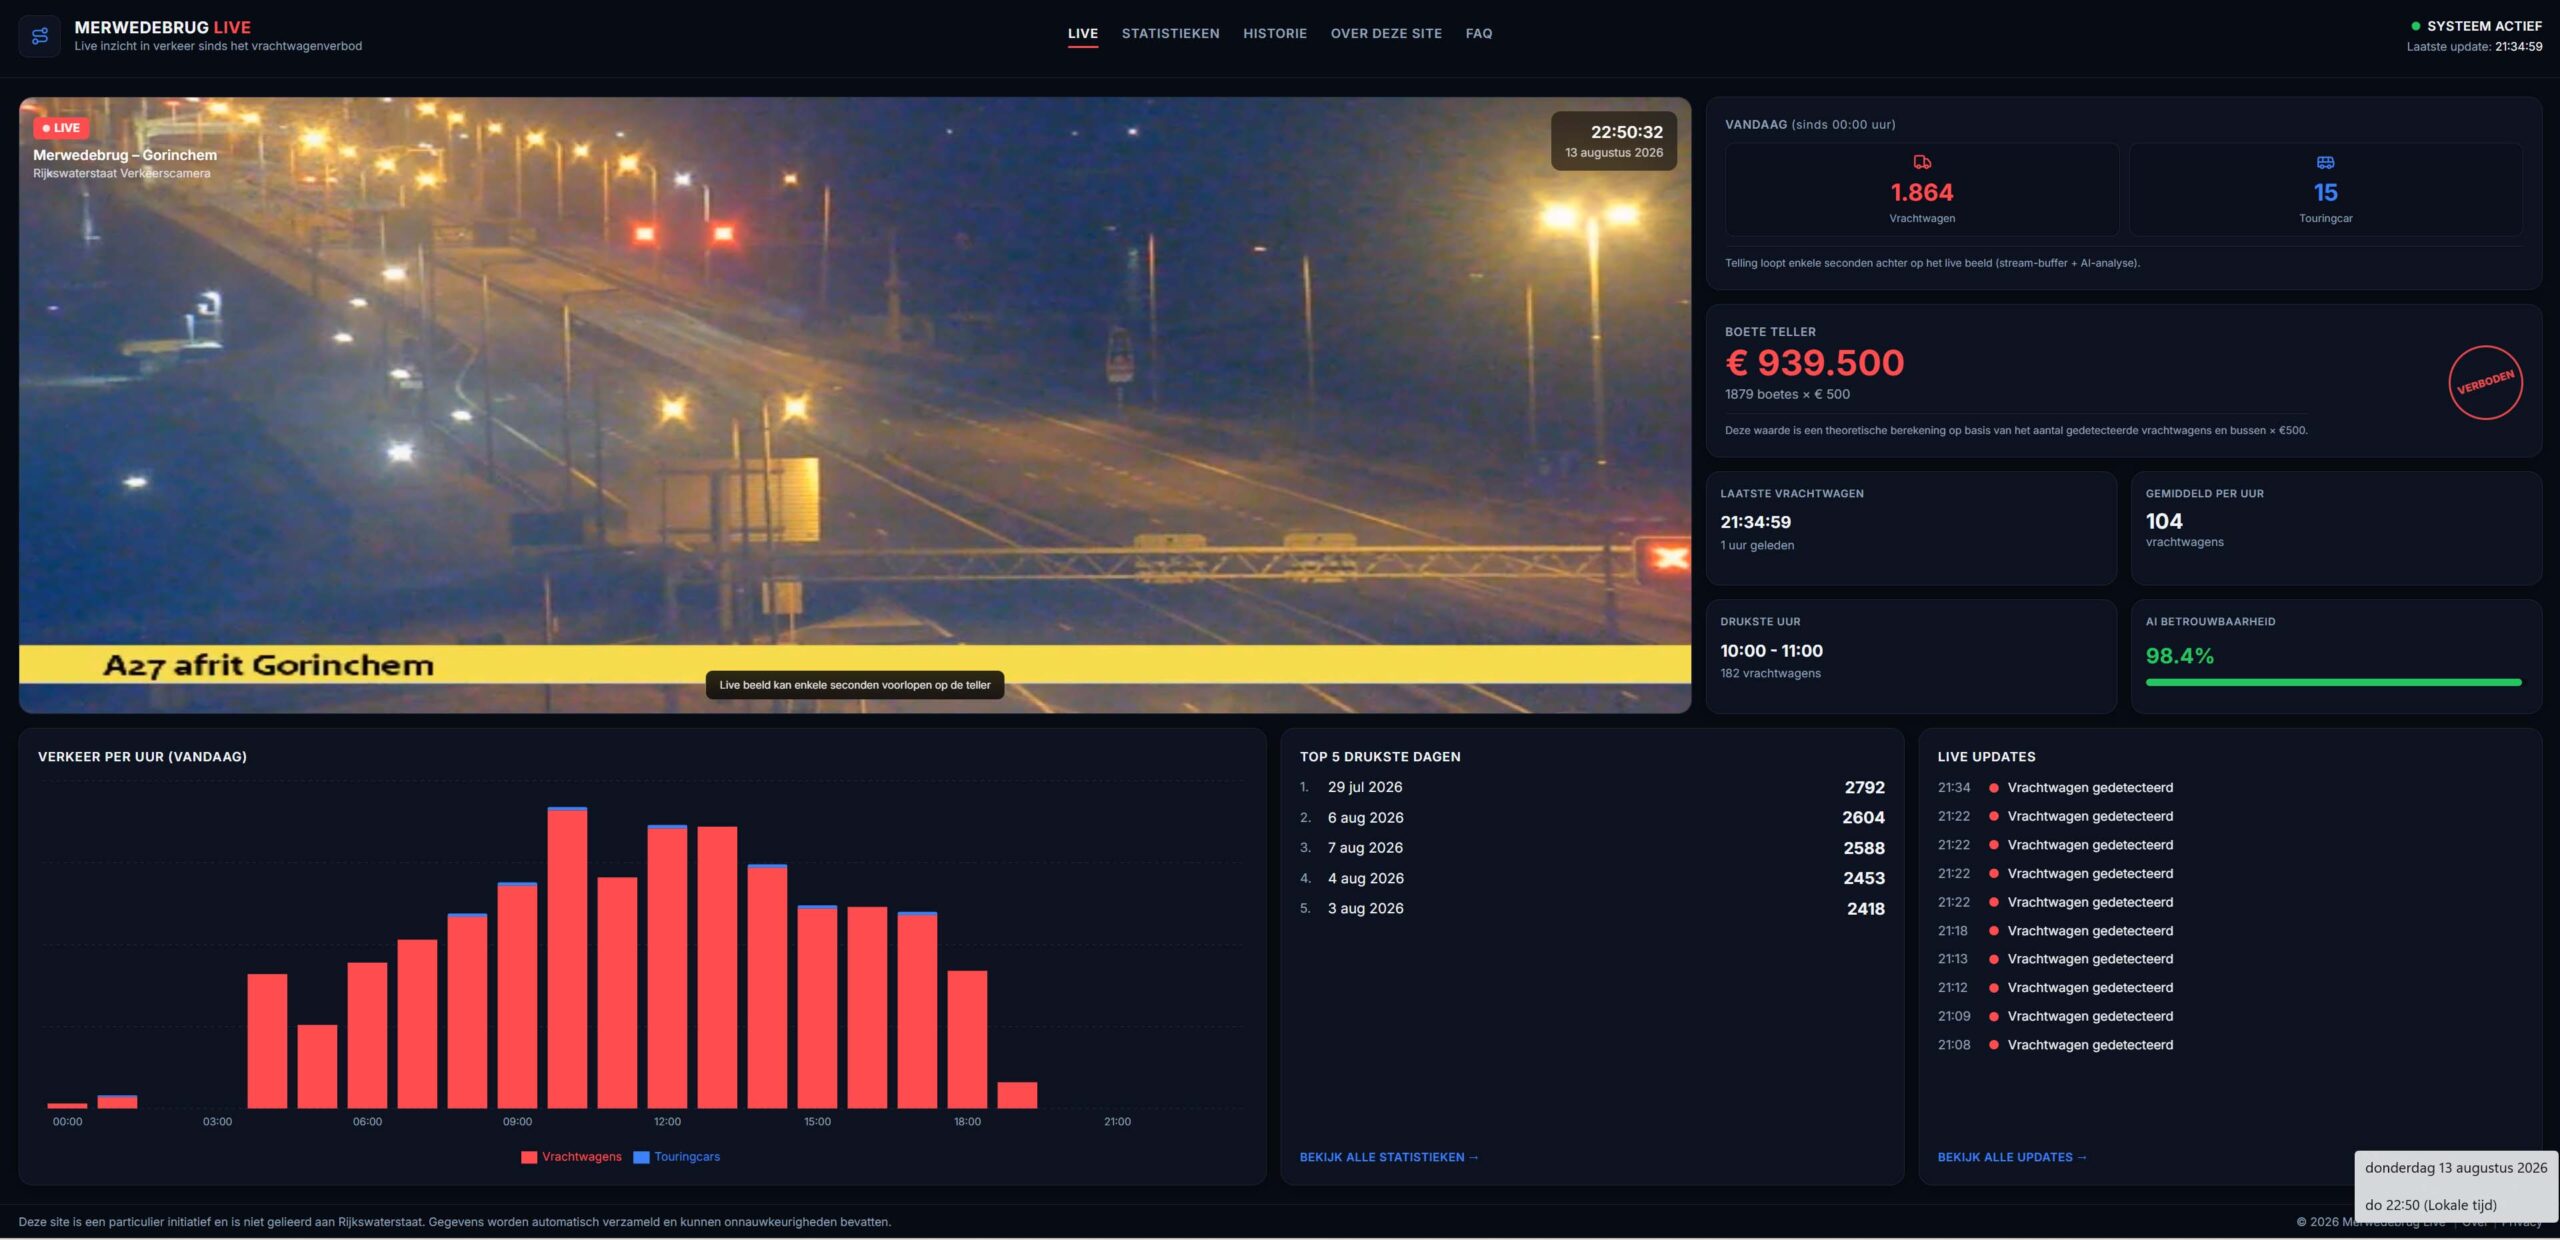2560x1240 pixels.
Task: Click the camera timestamp overlay 22:50:32
Action: 1614,141
